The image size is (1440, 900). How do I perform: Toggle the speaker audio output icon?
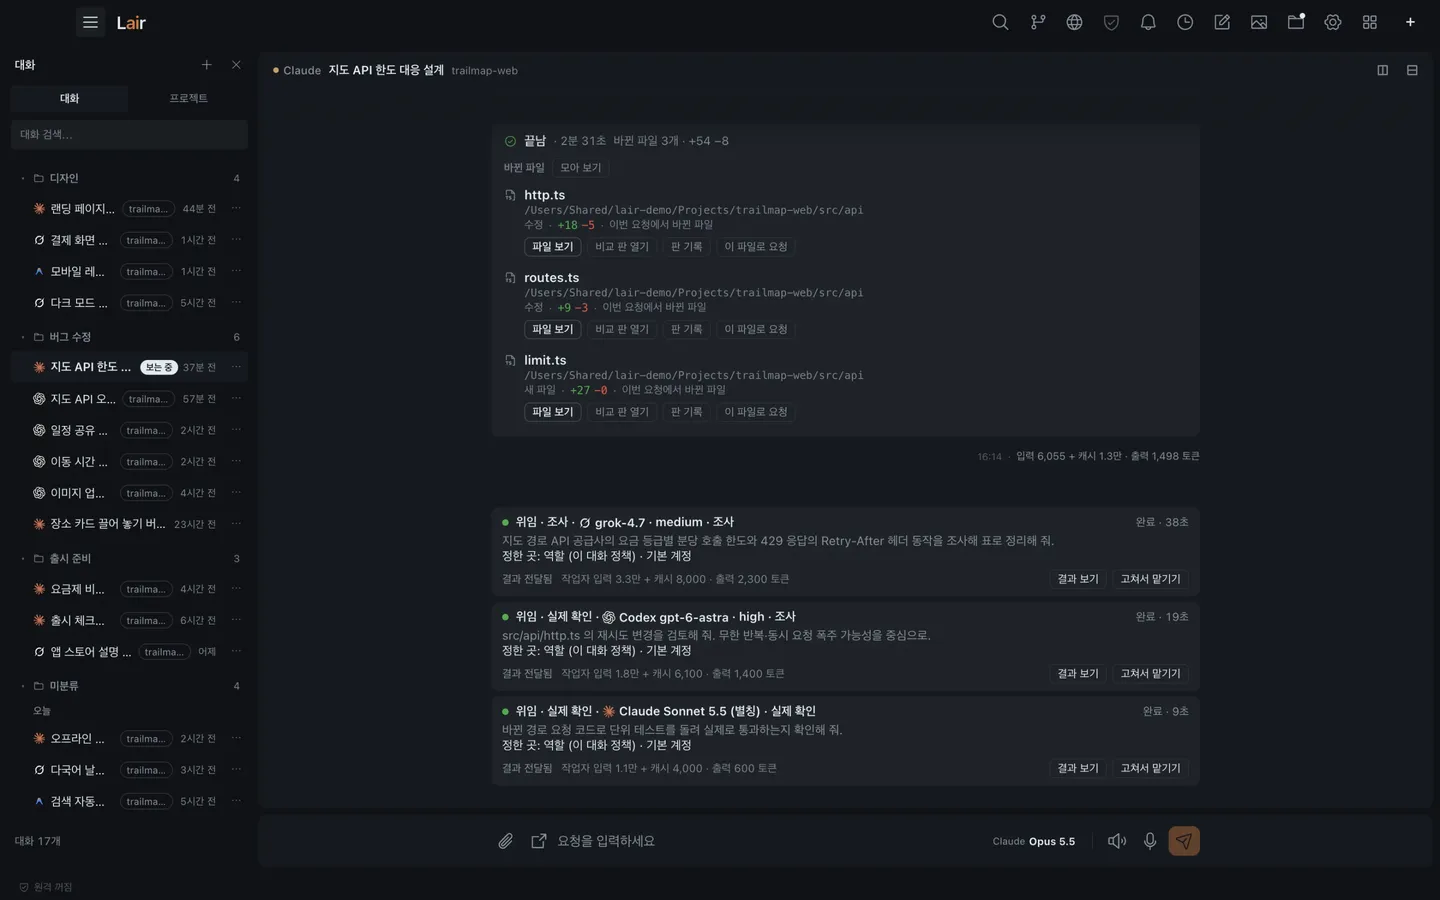click(1117, 841)
